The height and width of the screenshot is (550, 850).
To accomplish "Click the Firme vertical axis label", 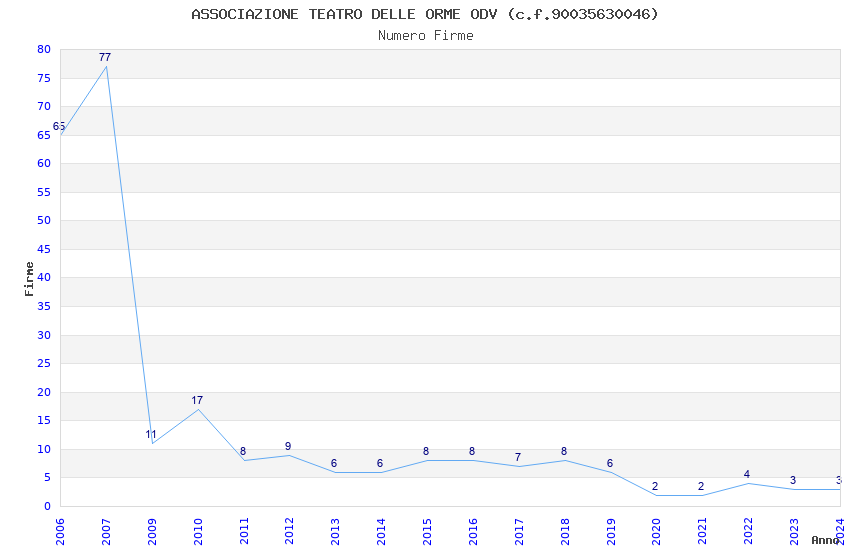I will pos(29,278).
